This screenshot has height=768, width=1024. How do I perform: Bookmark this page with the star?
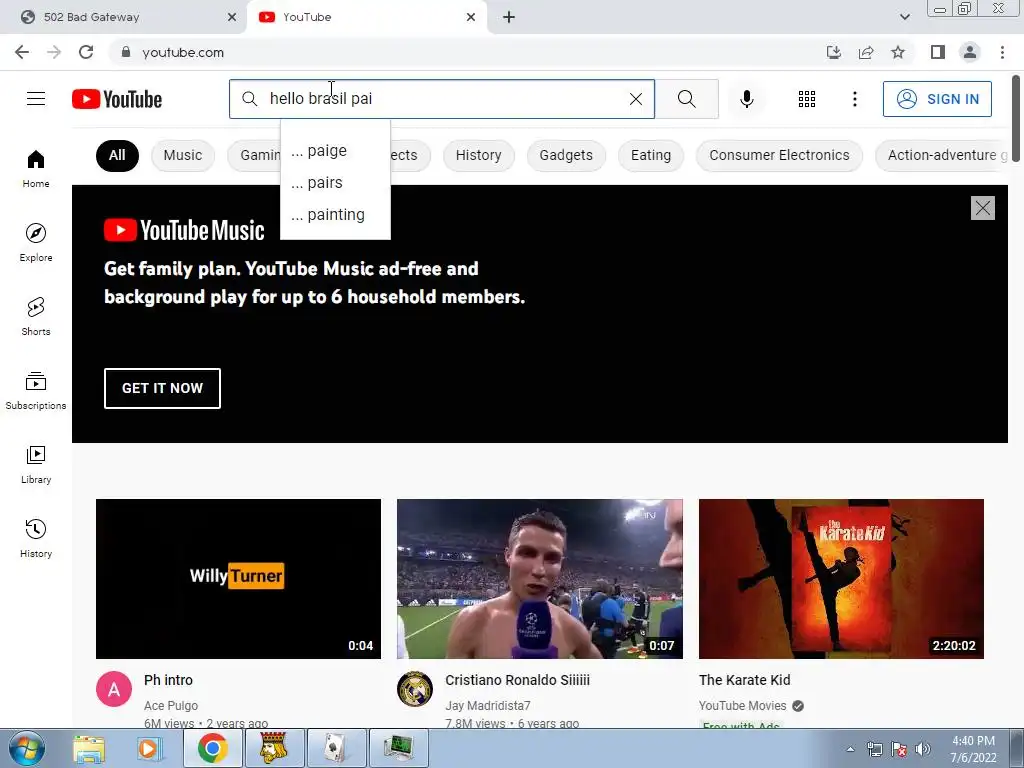[x=898, y=52]
